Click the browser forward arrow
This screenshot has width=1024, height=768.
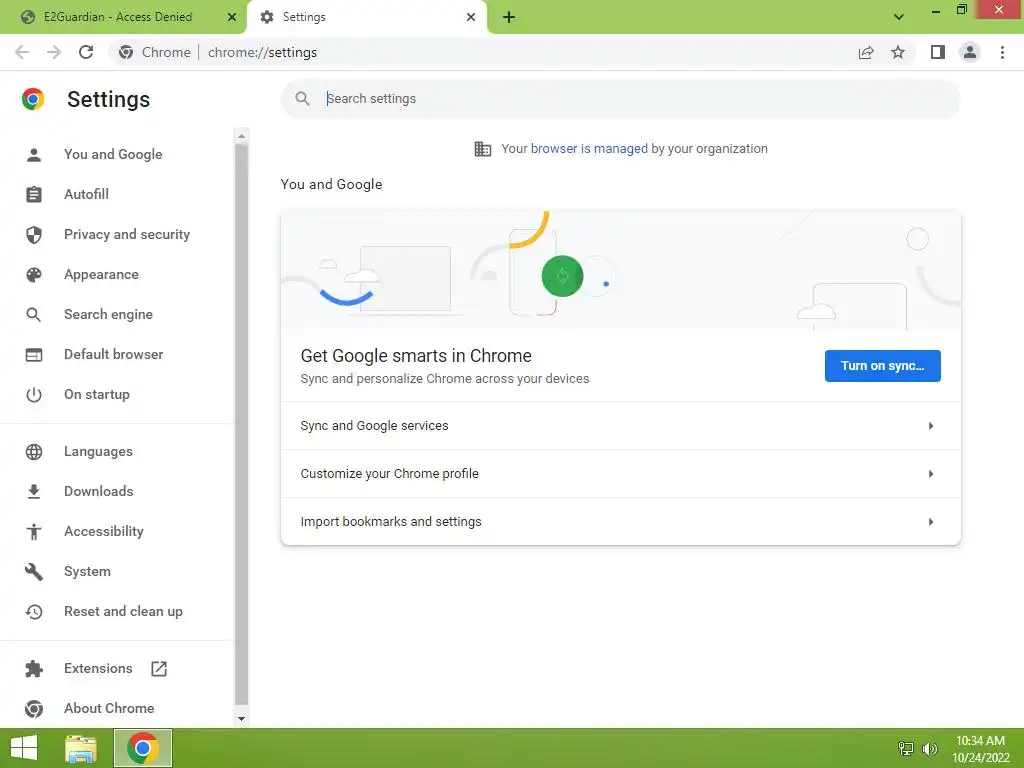click(x=54, y=52)
